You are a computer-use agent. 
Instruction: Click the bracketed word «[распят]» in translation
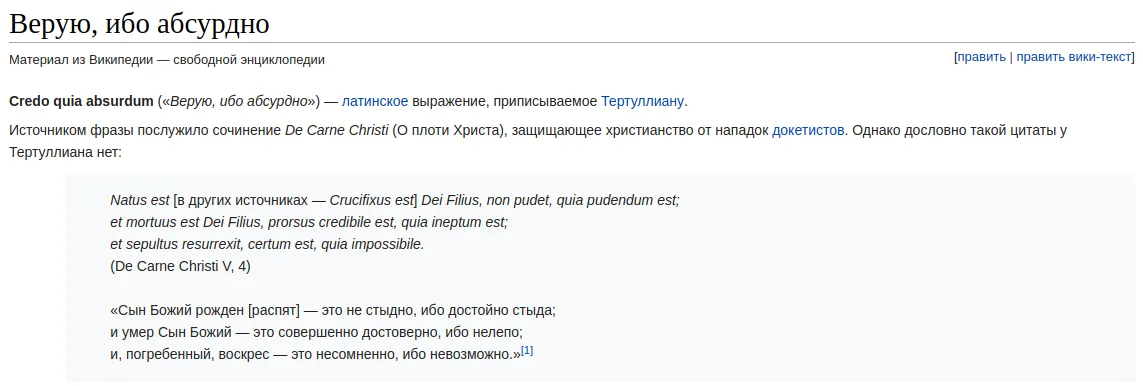click(274, 310)
